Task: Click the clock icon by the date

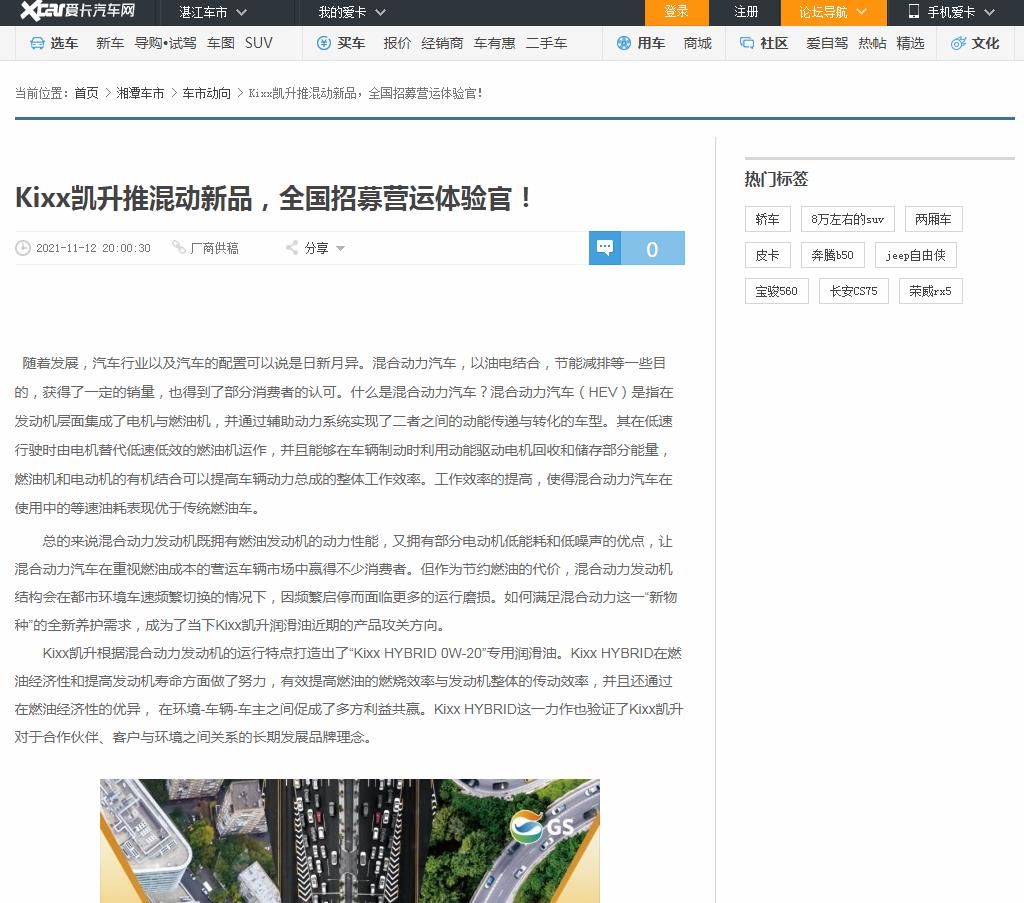Action: (23, 248)
